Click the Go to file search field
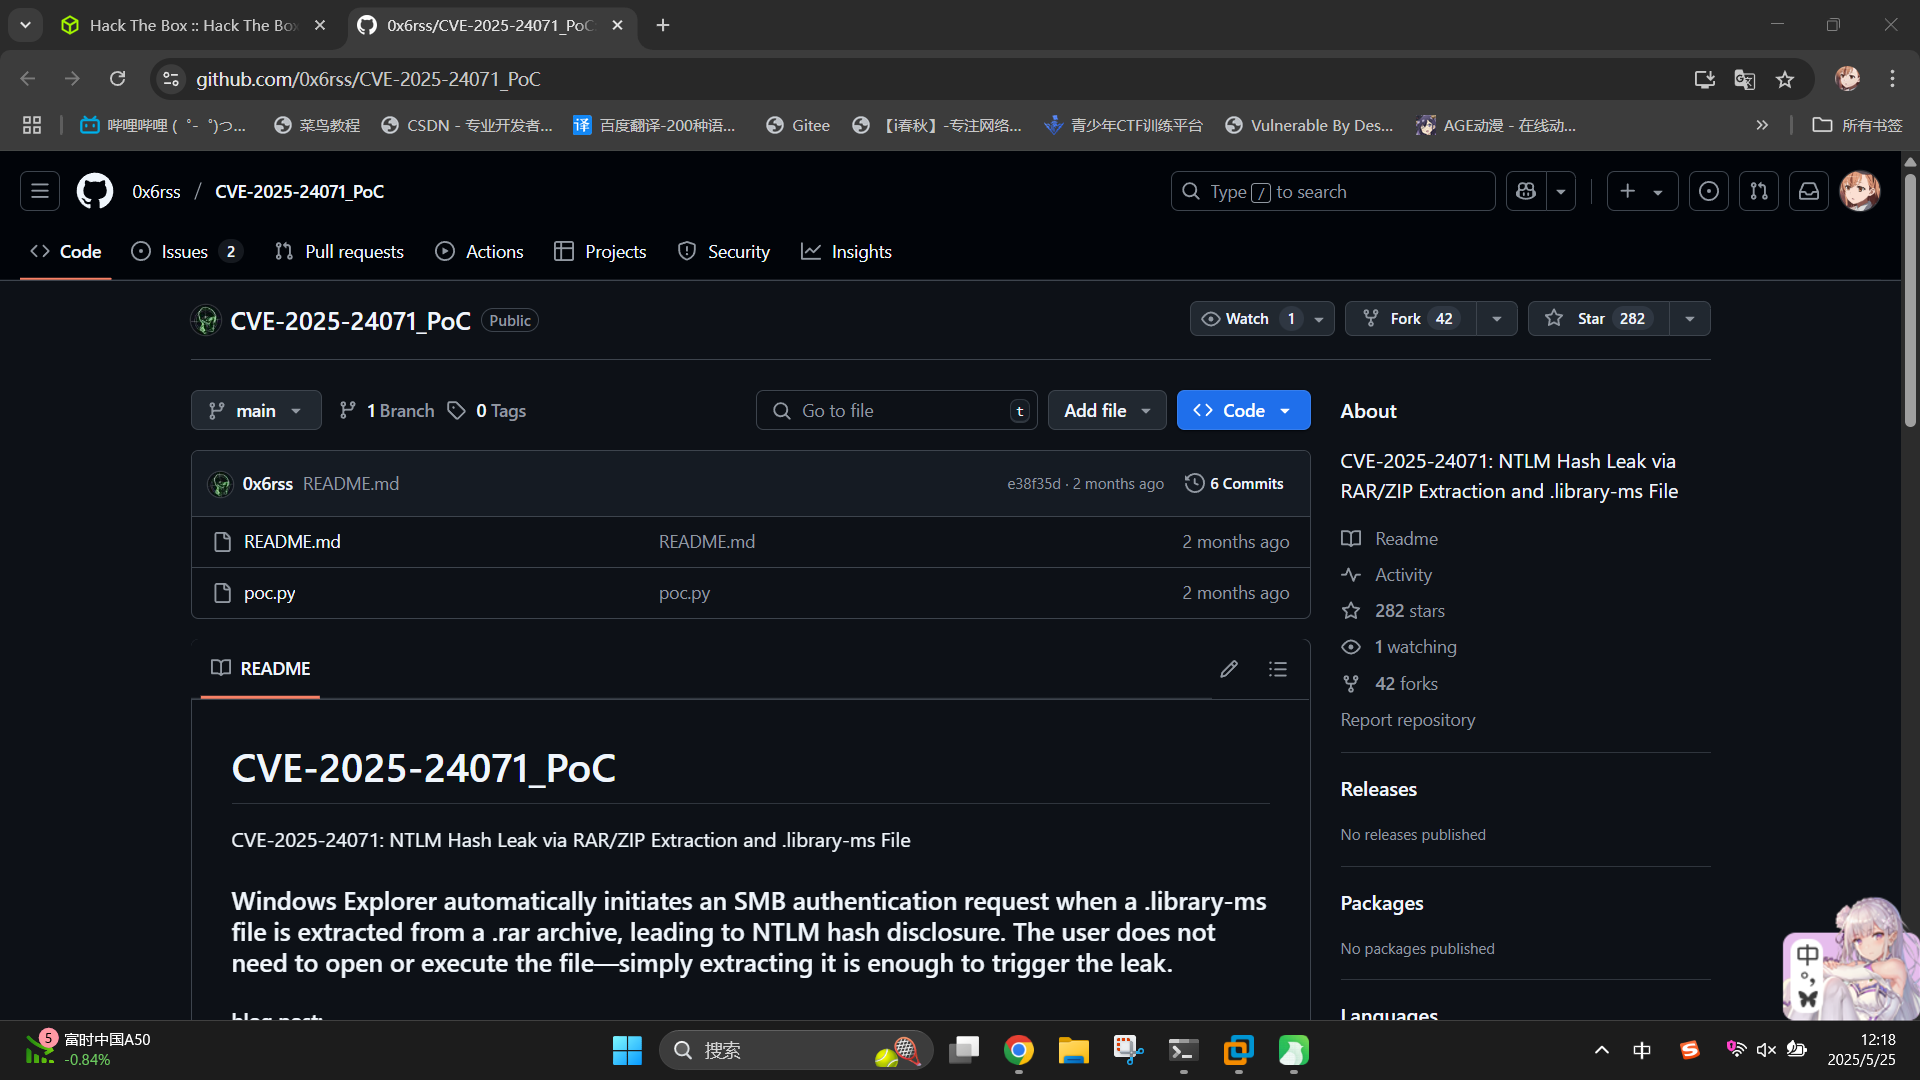 pyautogui.click(x=895, y=411)
